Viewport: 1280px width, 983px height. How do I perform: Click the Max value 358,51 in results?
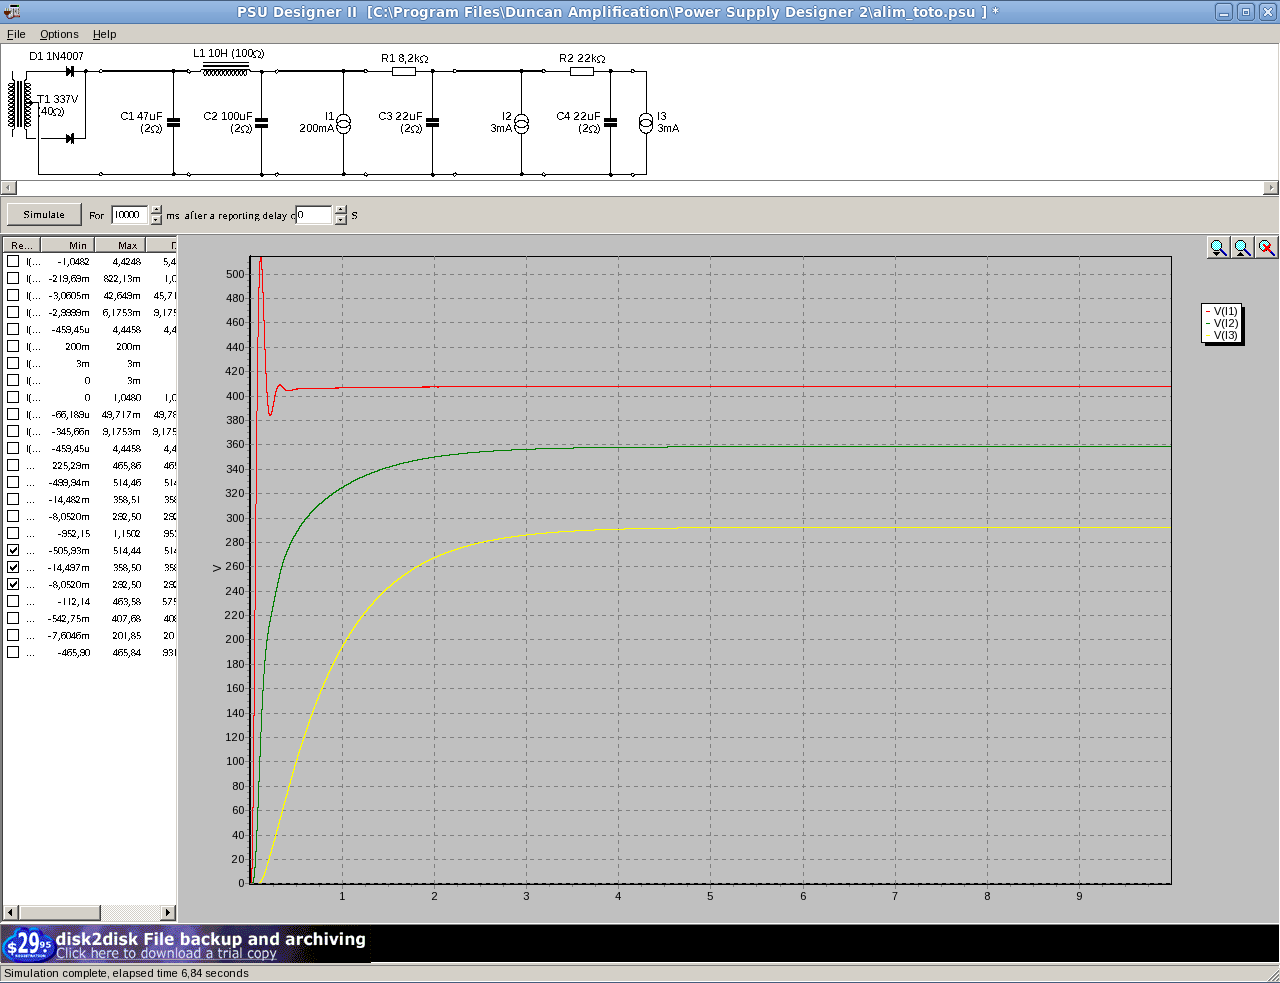(127, 499)
